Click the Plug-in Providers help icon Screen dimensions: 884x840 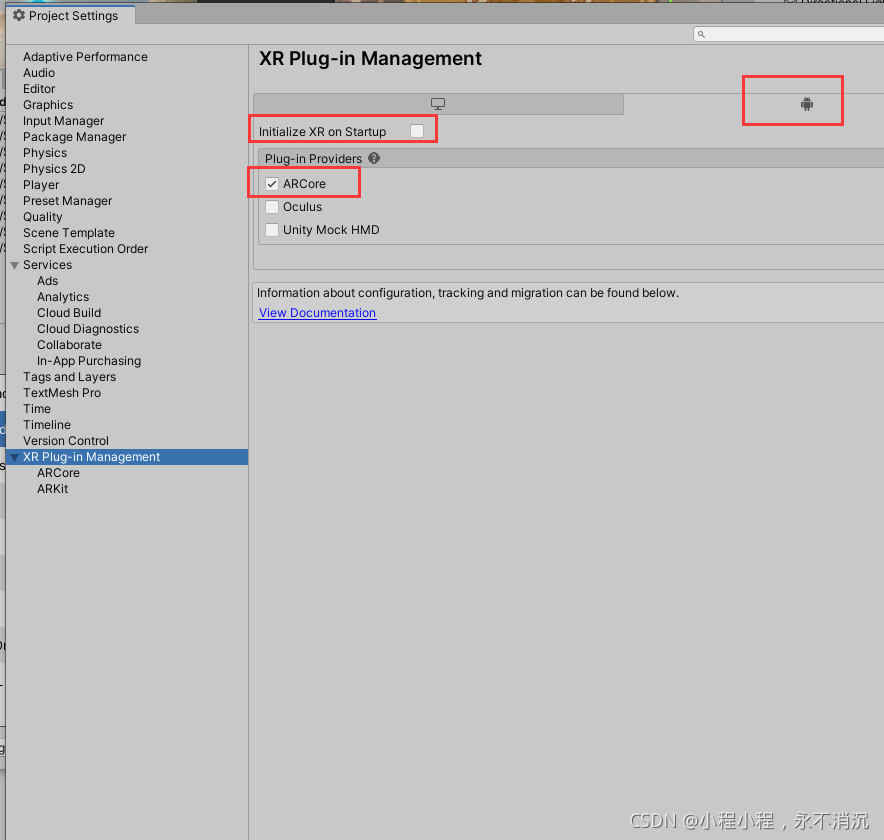tap(374, 158)
